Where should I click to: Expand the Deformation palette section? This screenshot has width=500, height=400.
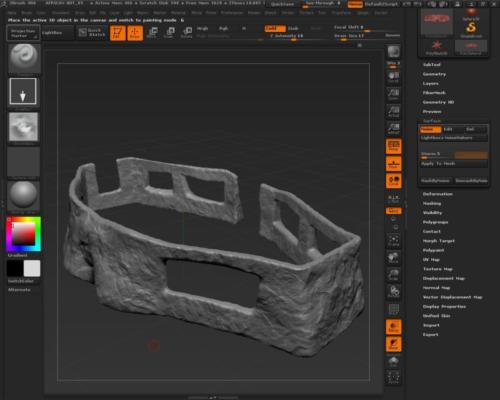pos(438,194)
